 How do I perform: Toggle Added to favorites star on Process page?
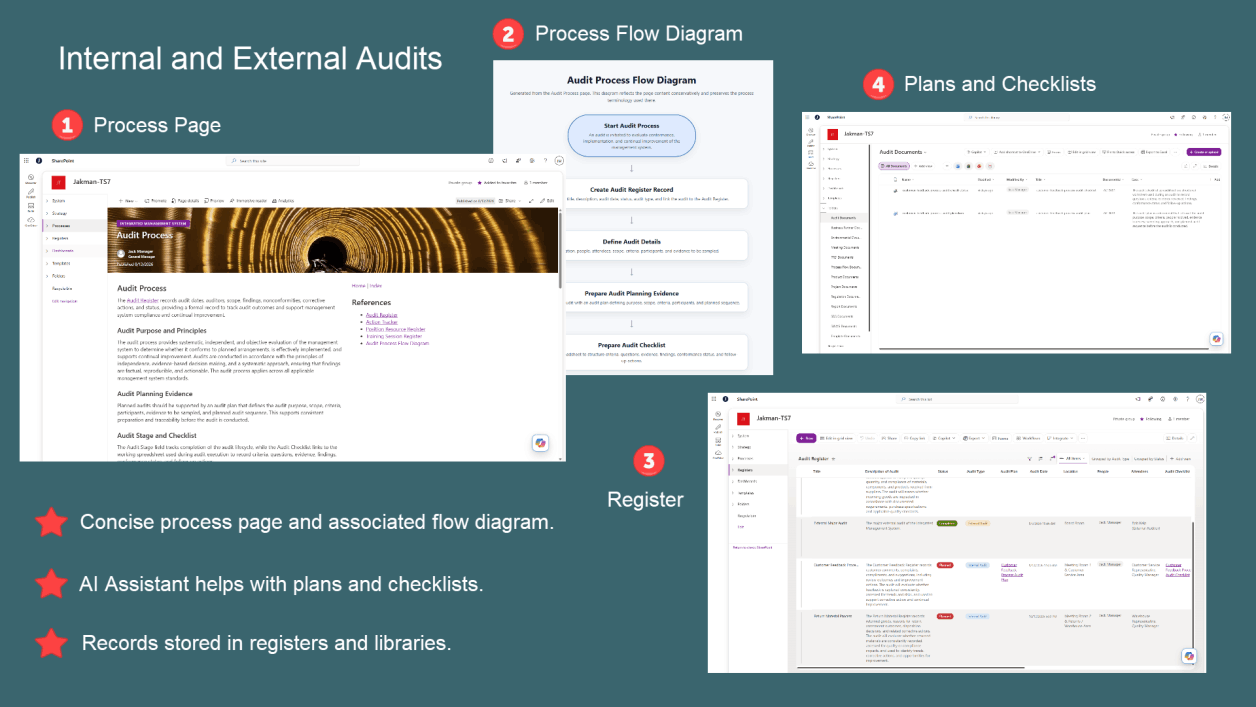[x=479, y=182]
